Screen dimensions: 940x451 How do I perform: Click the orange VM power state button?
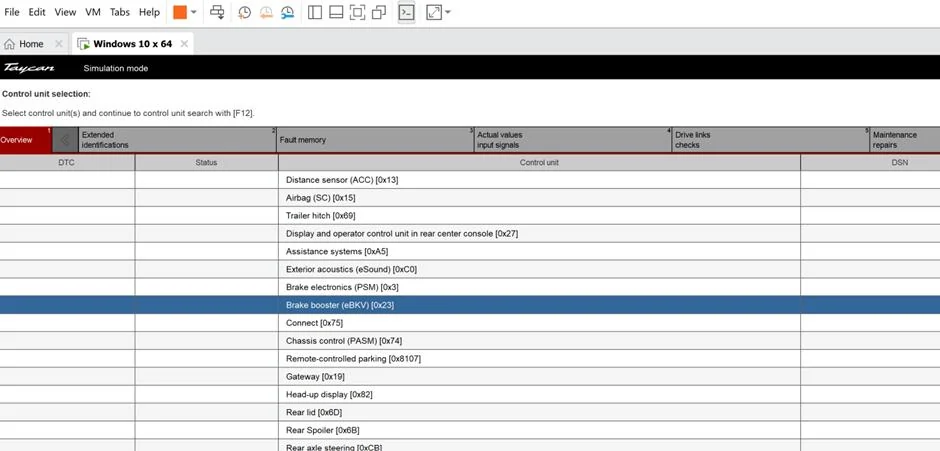180,12
